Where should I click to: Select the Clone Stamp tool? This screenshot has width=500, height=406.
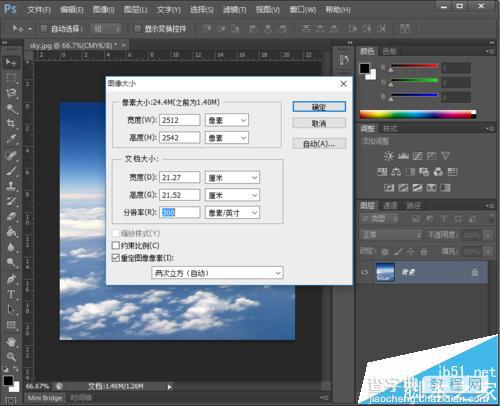coord(11,186)
